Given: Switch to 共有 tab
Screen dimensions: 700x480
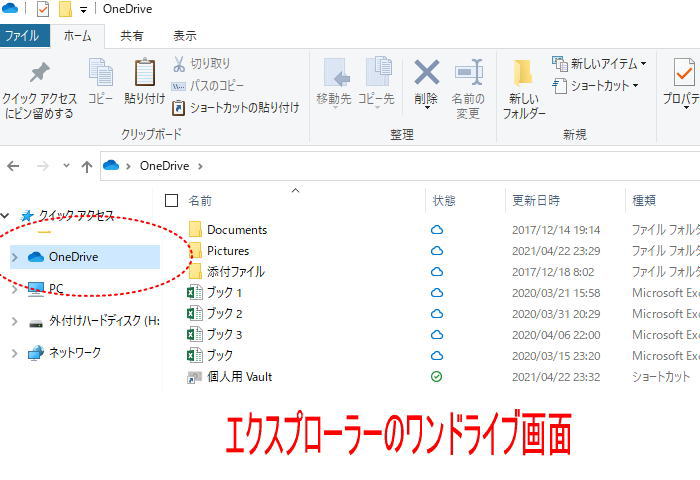Looking at the screenshot, I should click(132, 36).
